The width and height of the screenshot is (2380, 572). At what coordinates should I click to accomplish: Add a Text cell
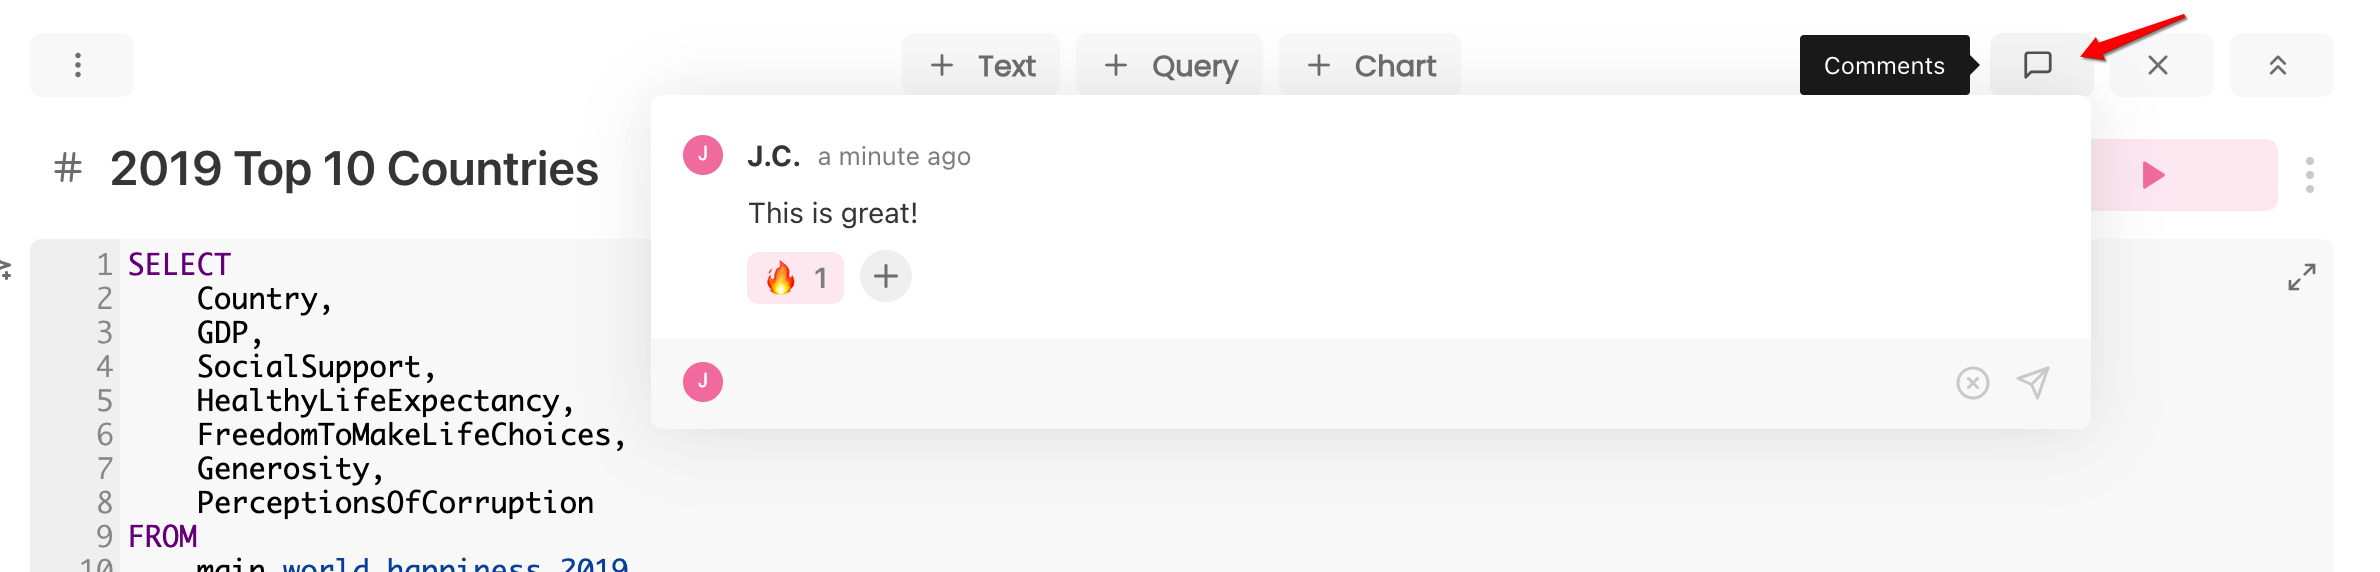point(981,65)
